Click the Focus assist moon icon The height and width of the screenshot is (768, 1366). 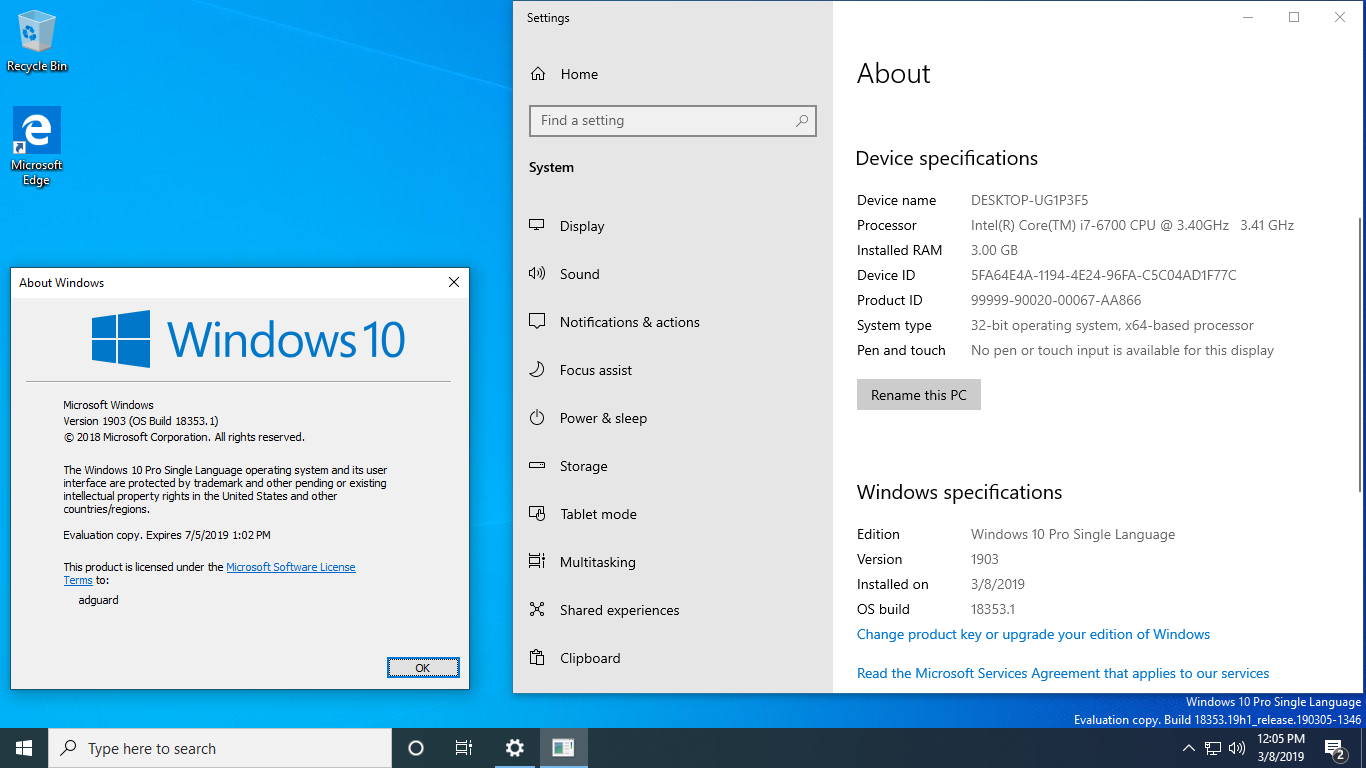(537, 370)
